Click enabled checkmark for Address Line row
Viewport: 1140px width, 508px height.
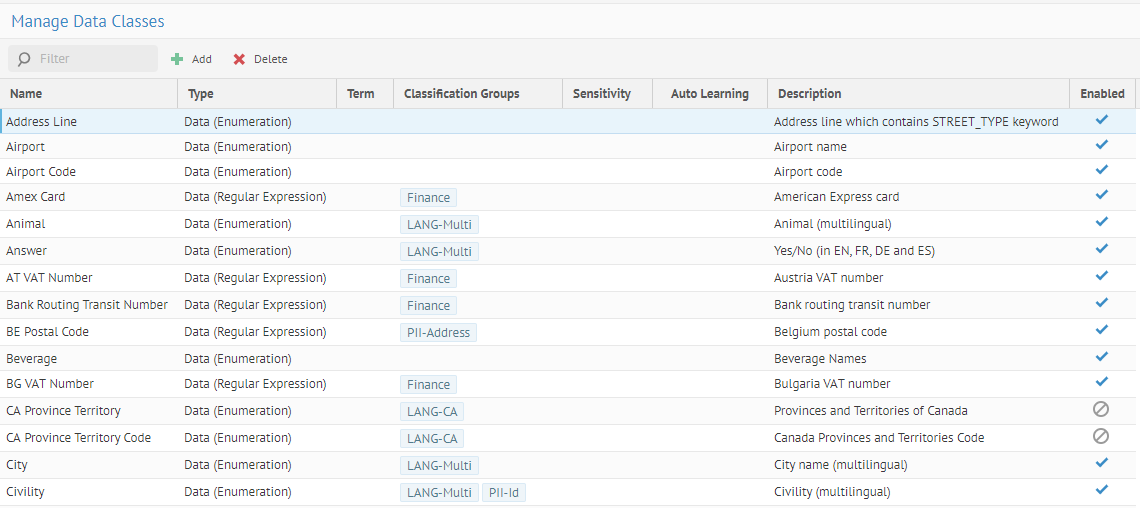(x=1101, y=120)
